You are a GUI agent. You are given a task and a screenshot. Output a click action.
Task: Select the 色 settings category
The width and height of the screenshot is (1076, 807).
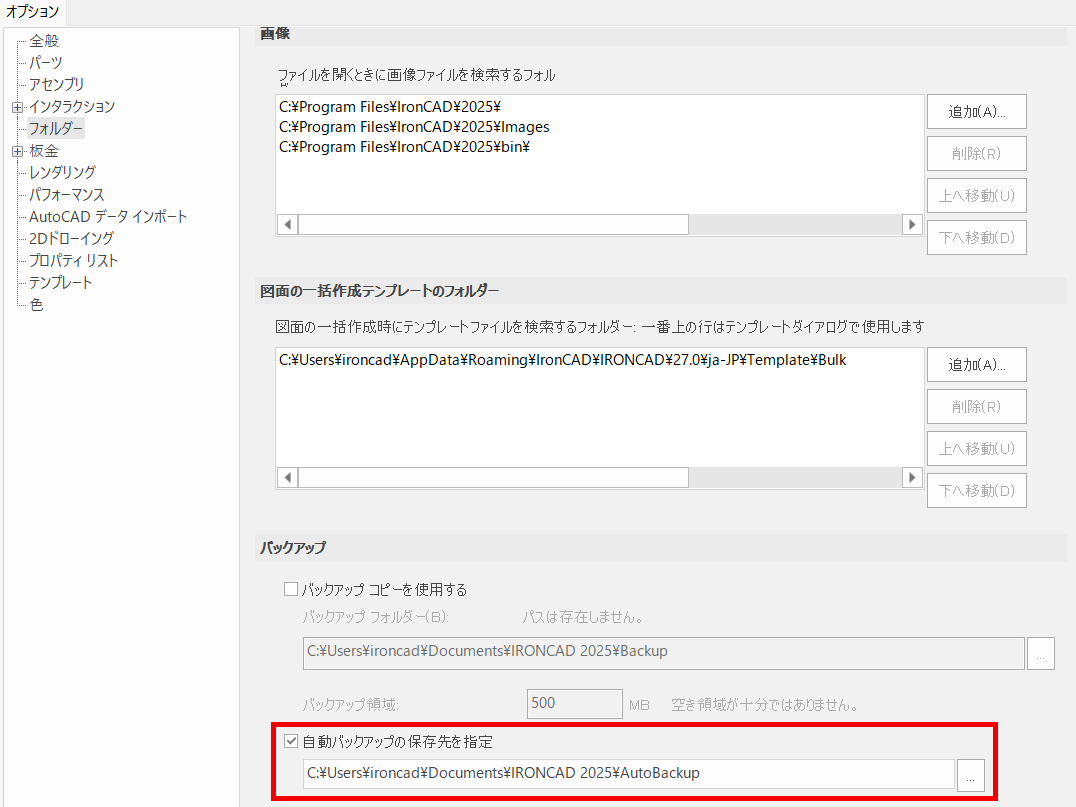point(35,304)
